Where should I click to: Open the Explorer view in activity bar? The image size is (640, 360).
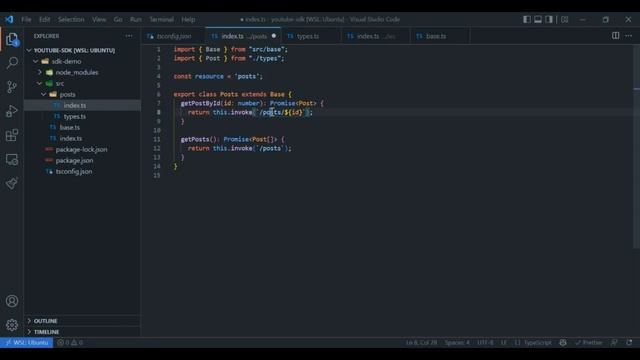(x=12, y=39)
